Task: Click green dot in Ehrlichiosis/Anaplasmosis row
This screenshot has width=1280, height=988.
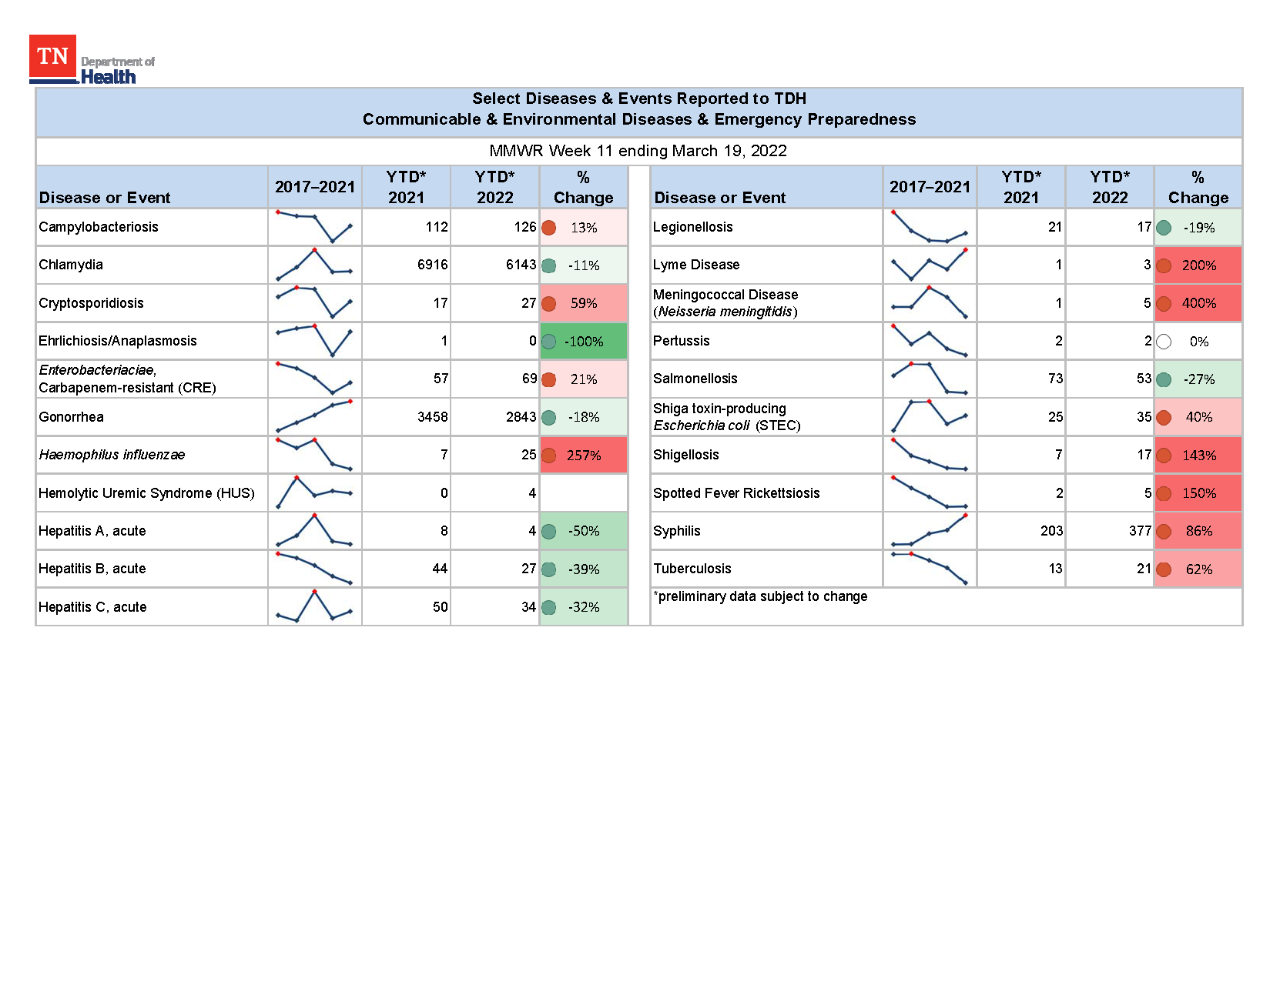Action: (549, 342)
